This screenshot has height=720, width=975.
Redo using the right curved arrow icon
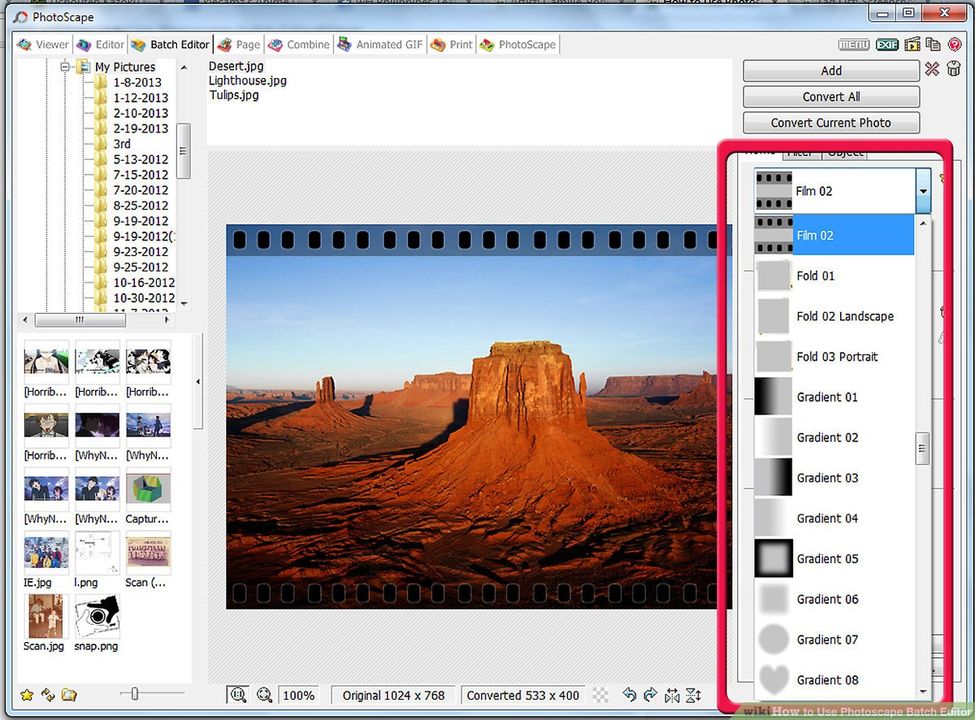pos(651,694)
